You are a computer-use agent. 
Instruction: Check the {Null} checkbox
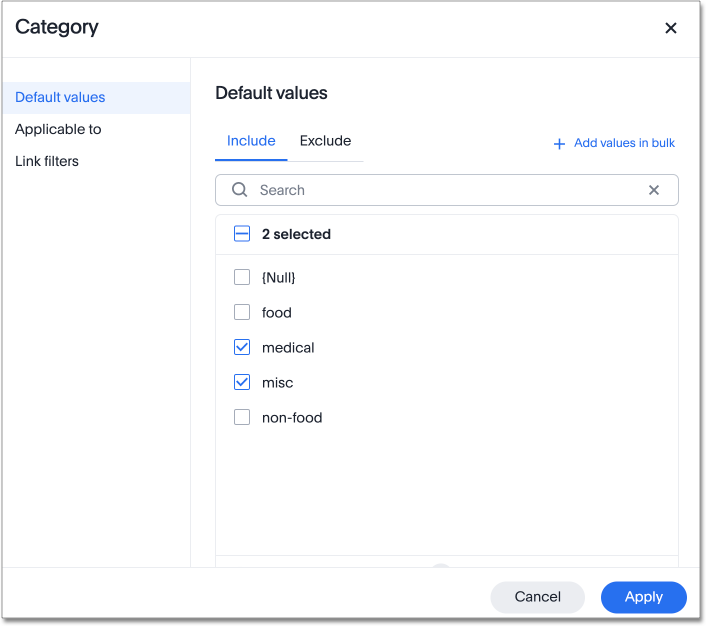point(242,277)
